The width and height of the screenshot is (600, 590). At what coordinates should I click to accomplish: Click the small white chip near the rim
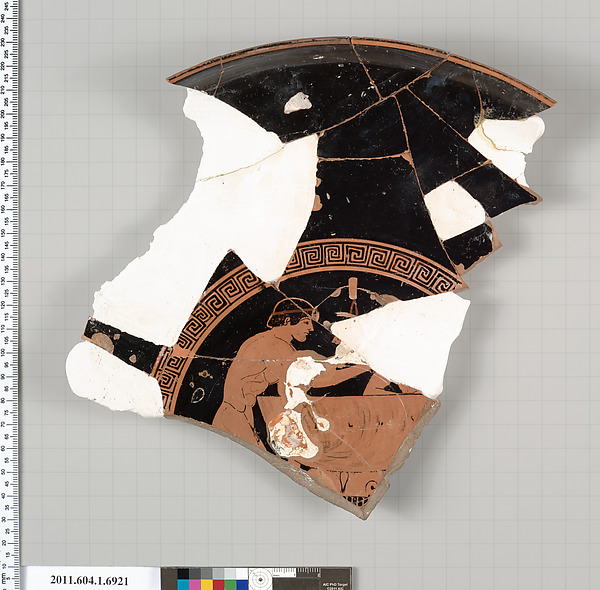pos(297,101)
